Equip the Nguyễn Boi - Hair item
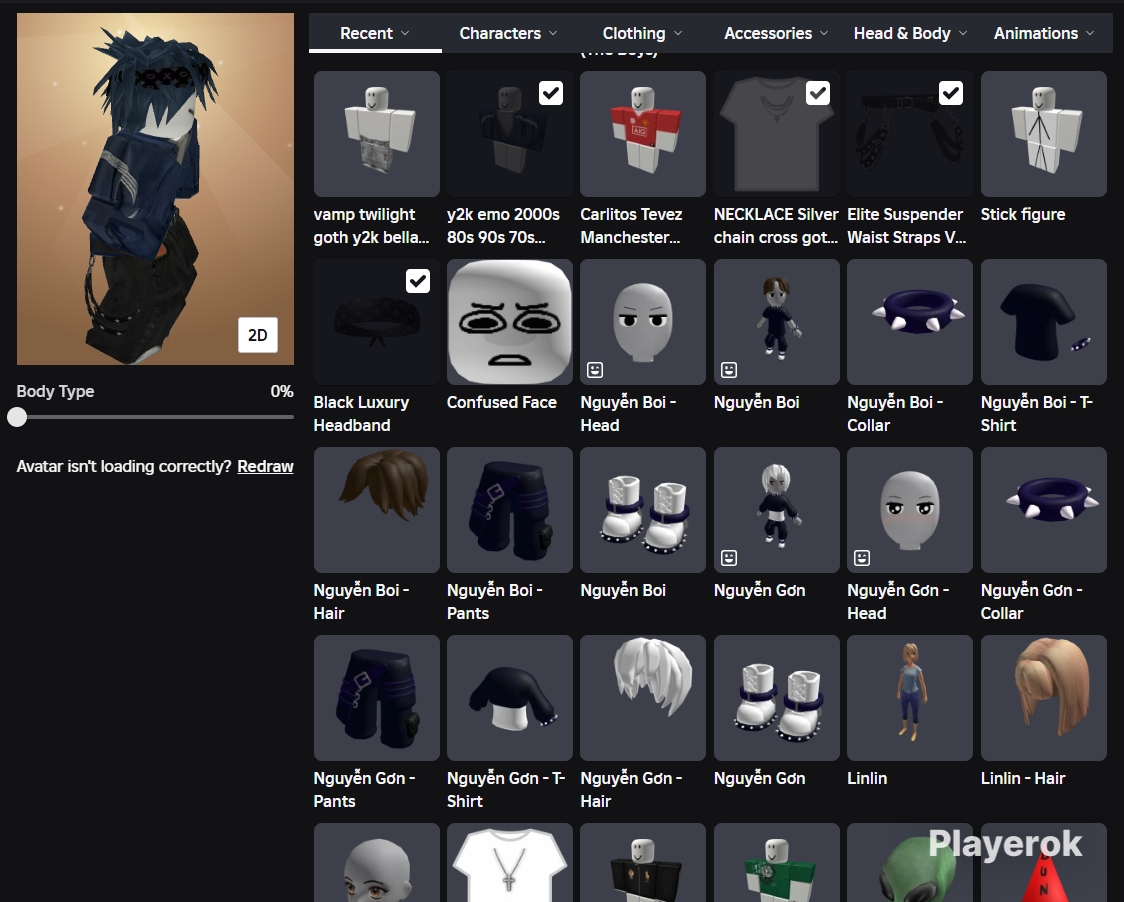The width and height of the screenshot is (1124, 902). pyautogui.click(x=376, y=510)
